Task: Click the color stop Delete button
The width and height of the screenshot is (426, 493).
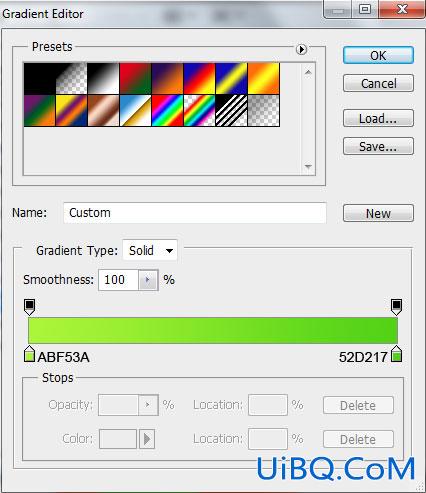Action: pos(358,439)
